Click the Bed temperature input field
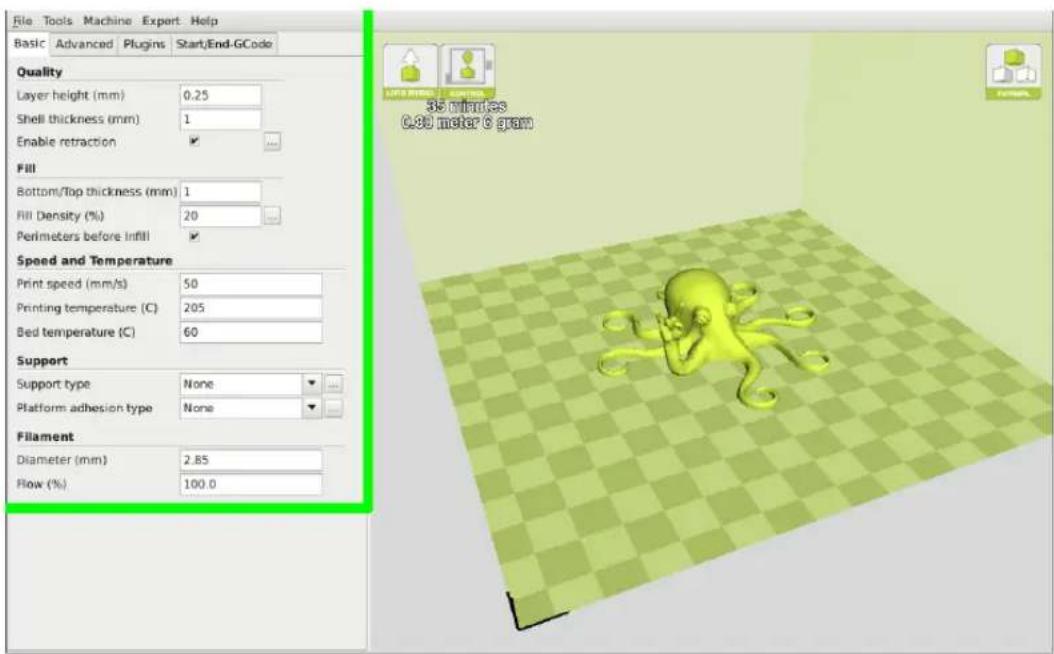 (x=251, y=333)
